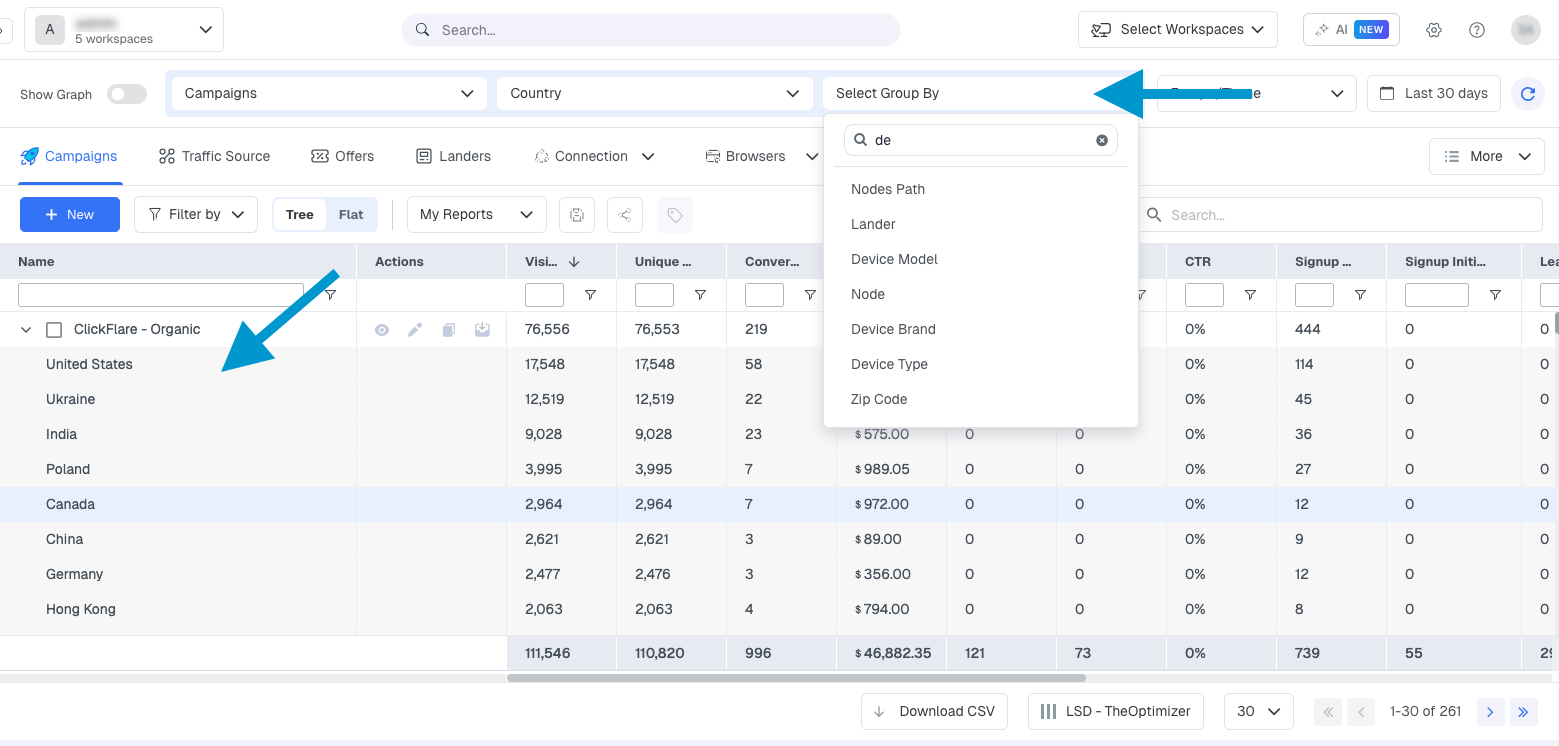The height and width of the screenshot is (746, 1559).
Task: Click the Download CSV button
Action: pyautogui.click(x=934, y=712)
